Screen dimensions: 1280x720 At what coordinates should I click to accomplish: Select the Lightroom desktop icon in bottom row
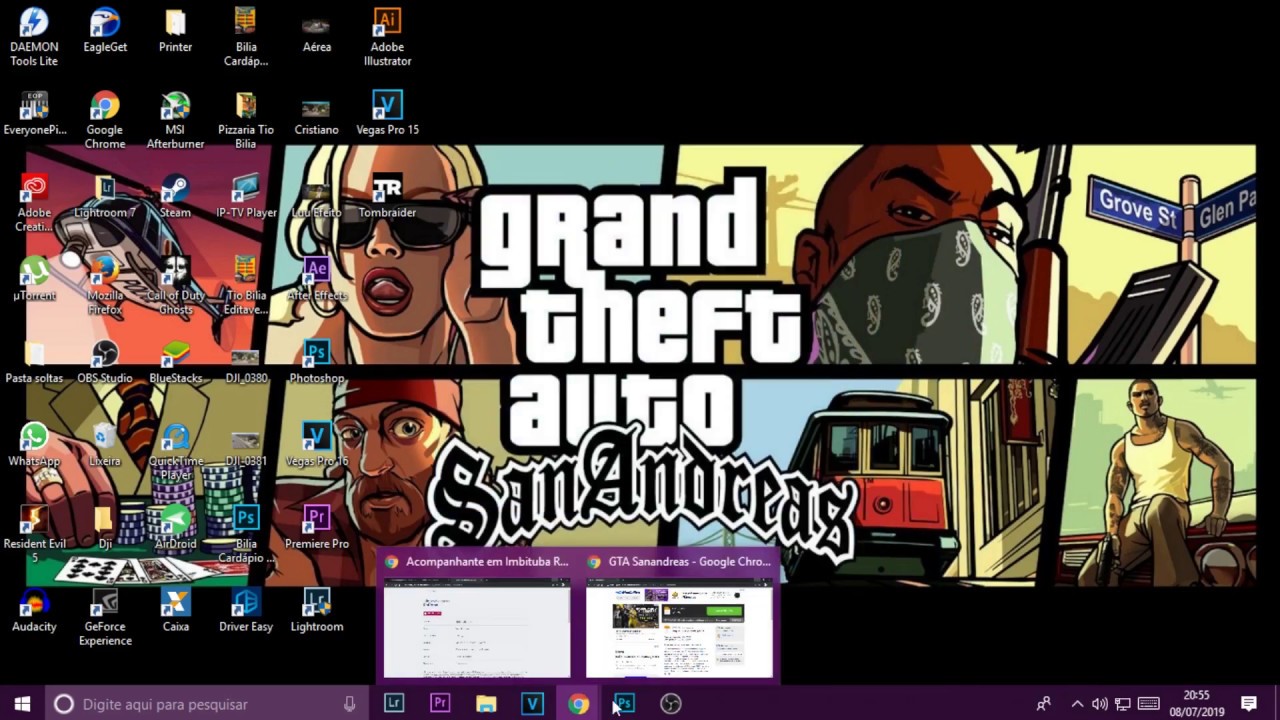(x=317, y=610)
